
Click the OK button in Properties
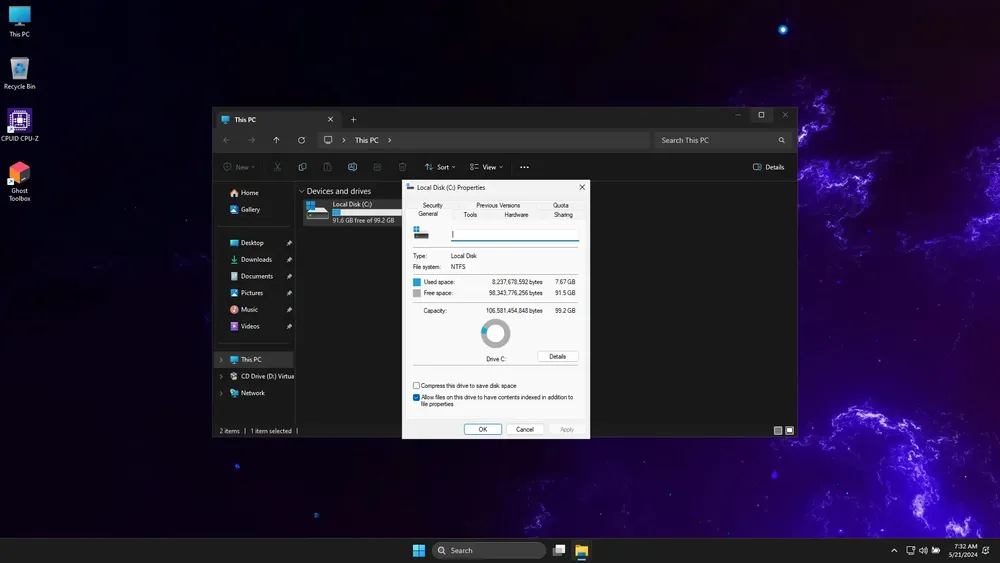pos(483,429)
